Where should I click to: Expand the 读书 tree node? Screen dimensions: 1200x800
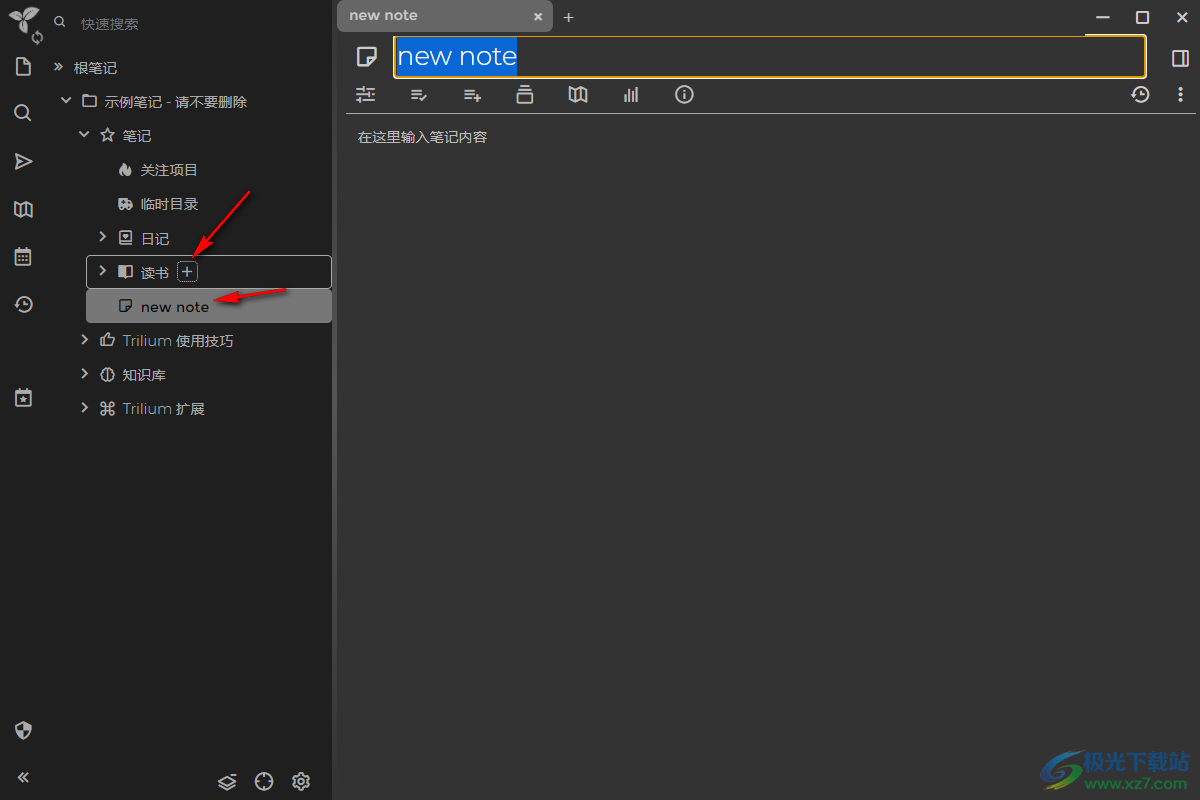tap(102, 271)
